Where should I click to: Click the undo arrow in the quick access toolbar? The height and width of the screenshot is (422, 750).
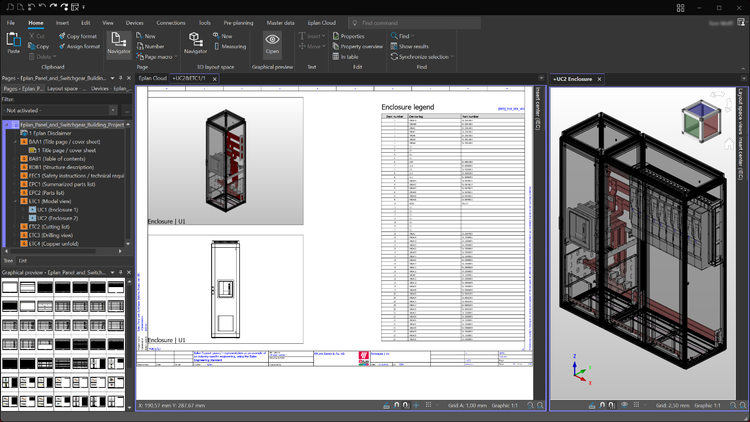(42, 7)
